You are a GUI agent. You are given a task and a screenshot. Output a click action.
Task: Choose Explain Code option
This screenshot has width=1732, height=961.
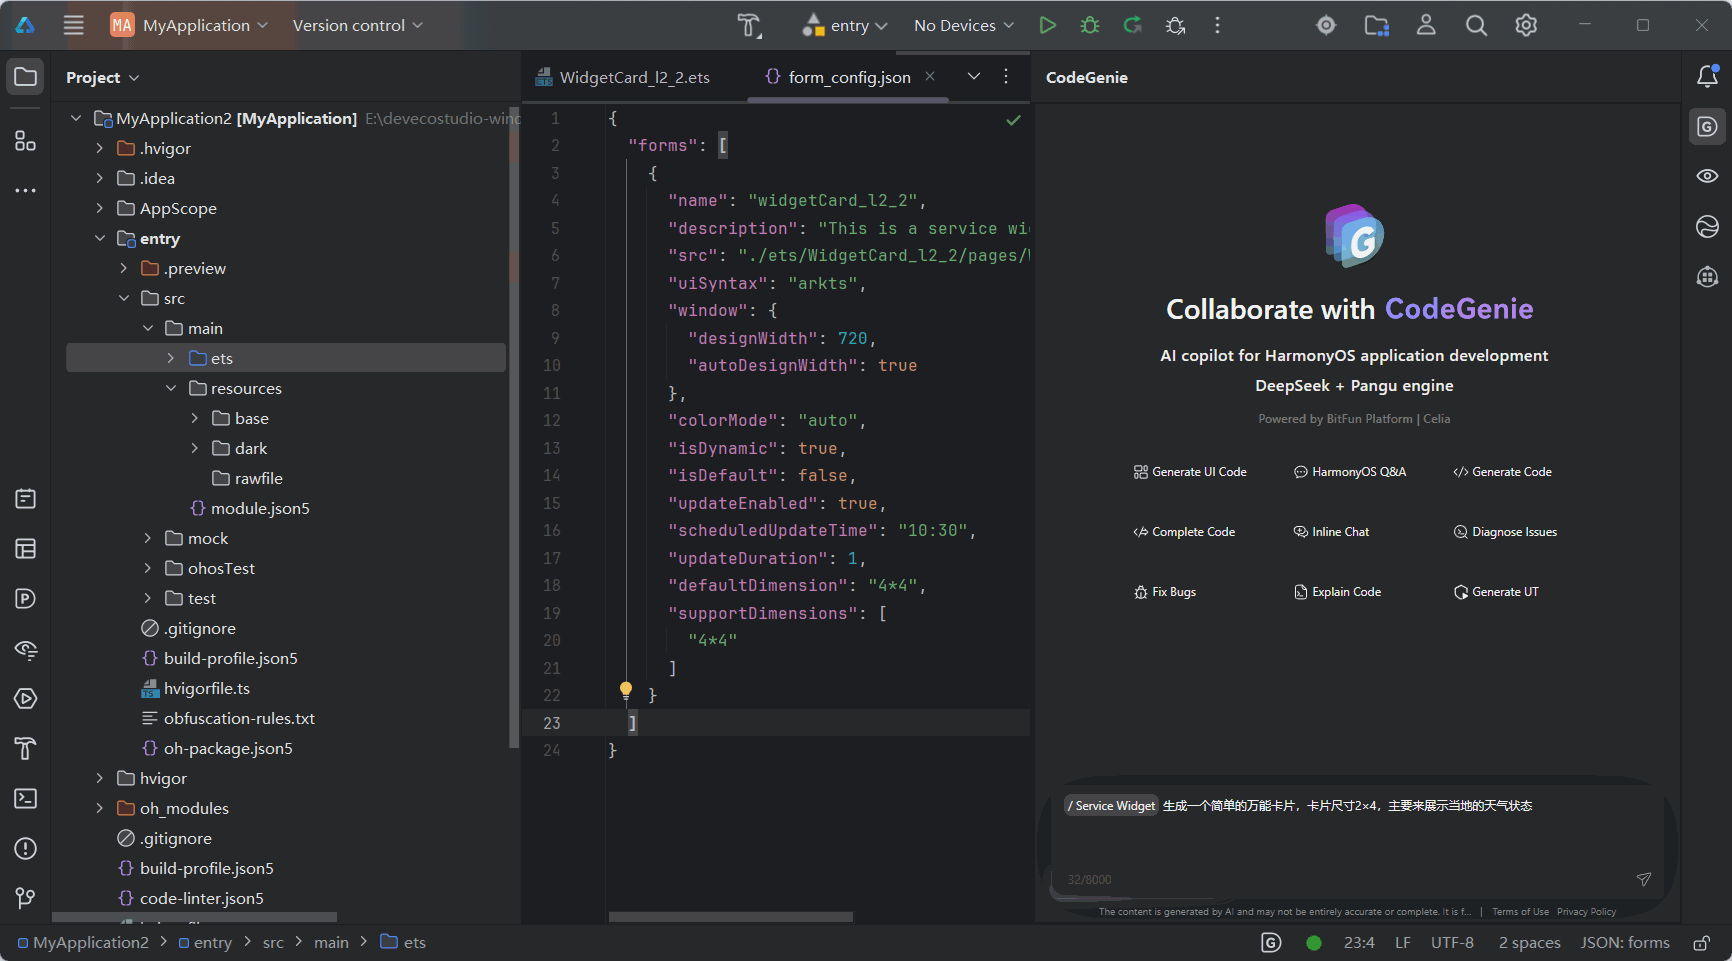tap(1337, 592)
